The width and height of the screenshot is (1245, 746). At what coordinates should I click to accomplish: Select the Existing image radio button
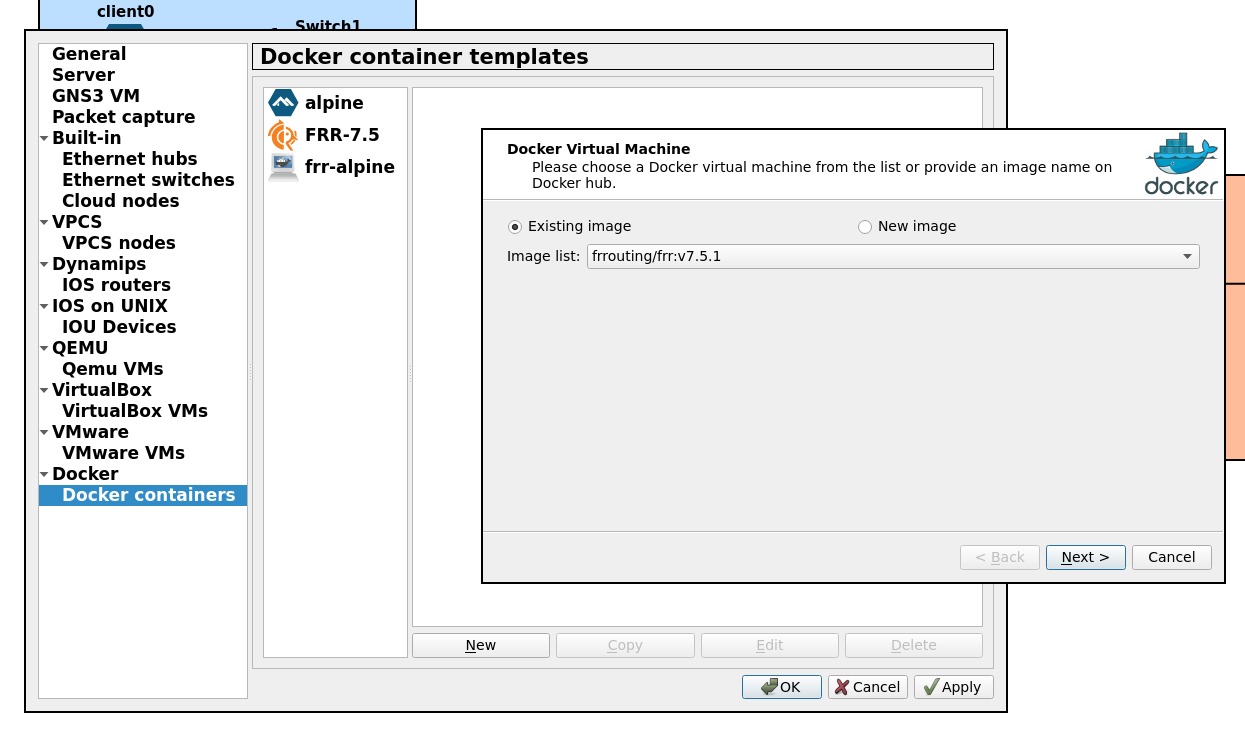[515, 227]
